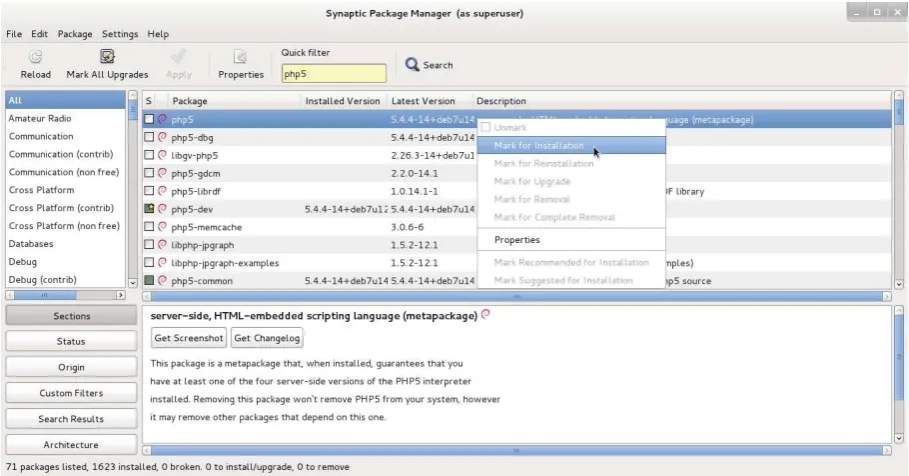
Task: Click the Debian swirl icon beside php5-dbg
Action: point(162,137)
